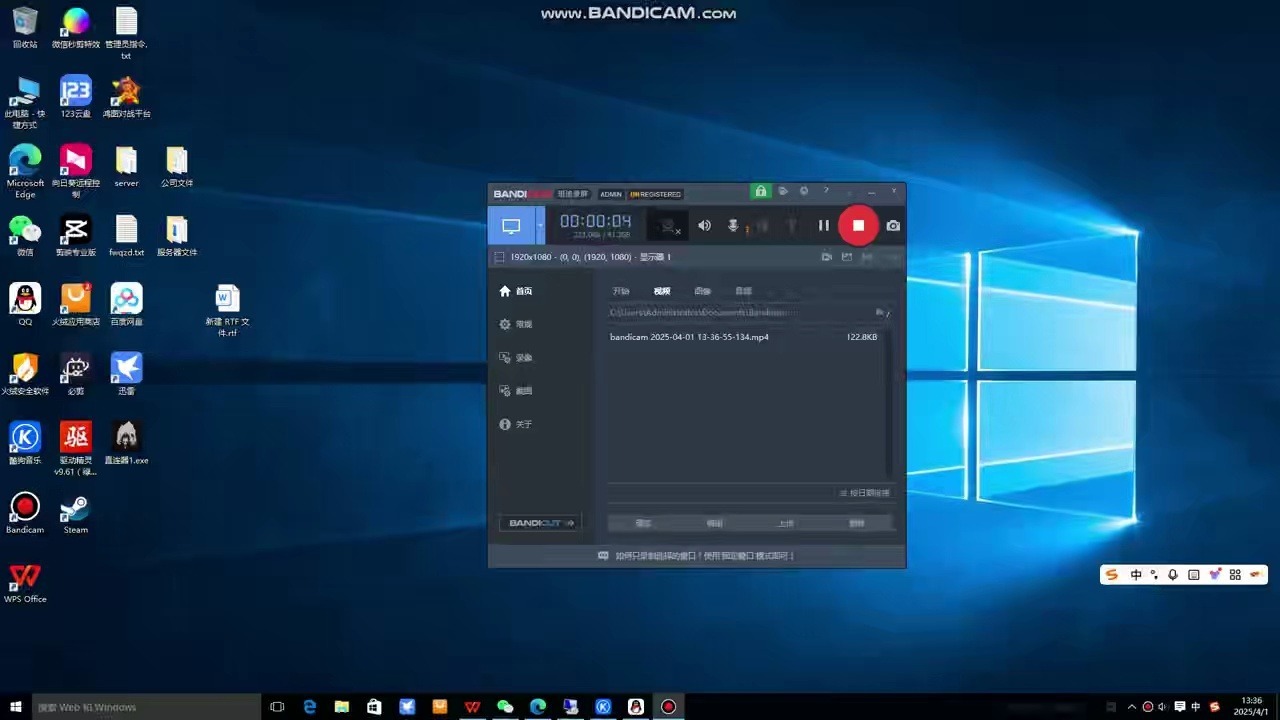Toggle 中 Chinese mode on Sogou IME bar
Screen dimensions: 1280x720
click(1136, 575)
